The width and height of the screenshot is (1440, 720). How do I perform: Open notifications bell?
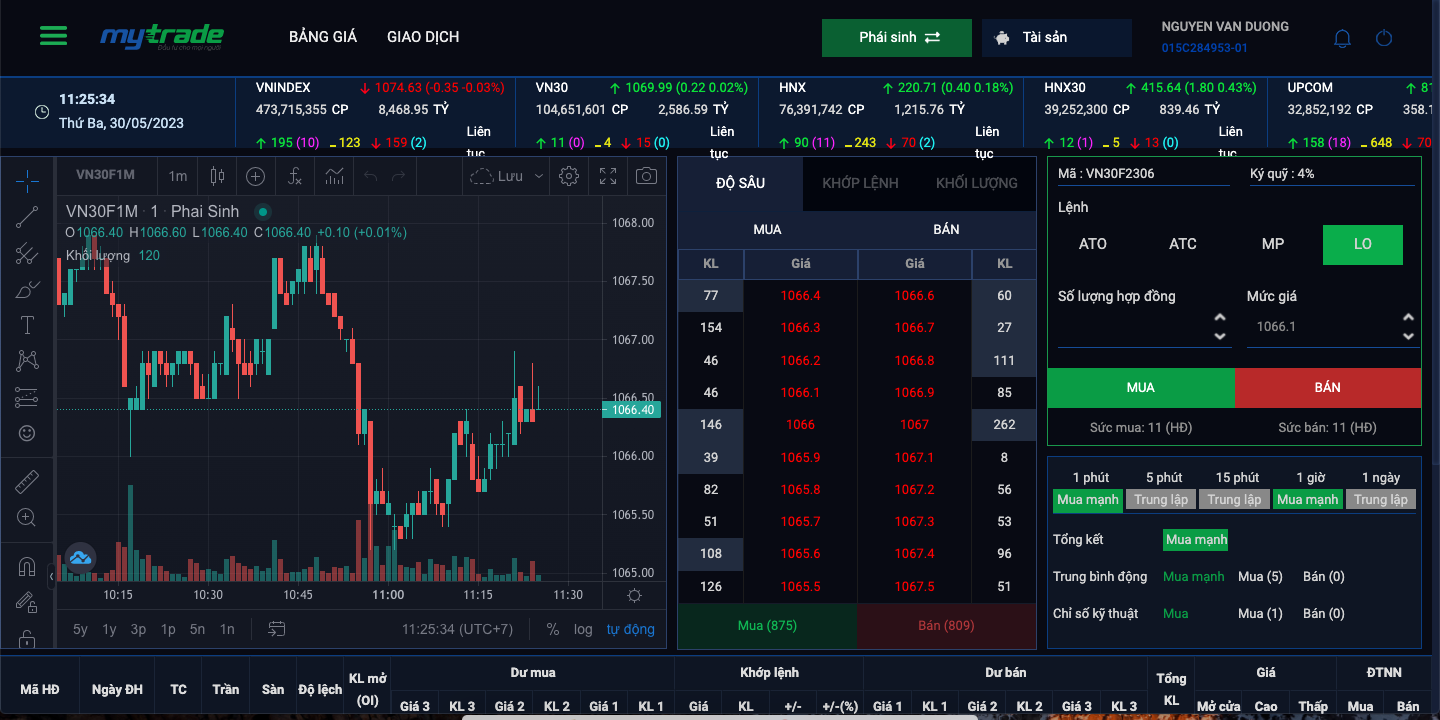click(x=1342, y=39)
